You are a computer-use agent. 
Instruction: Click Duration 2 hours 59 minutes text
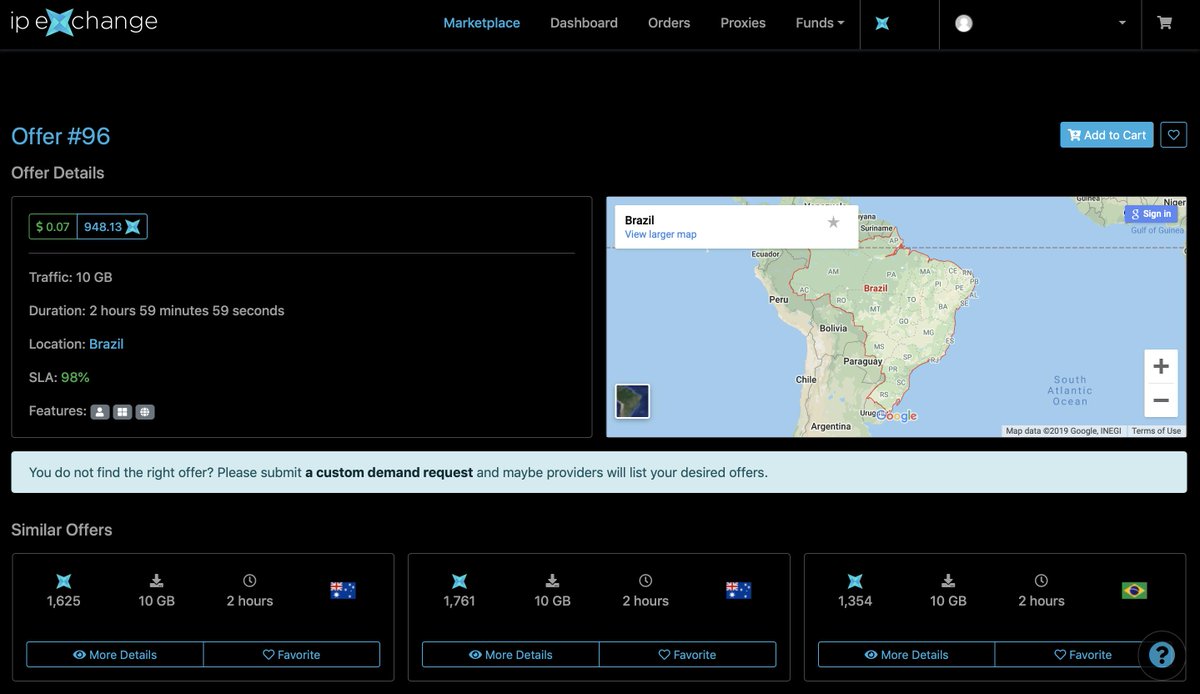point(157,311)
